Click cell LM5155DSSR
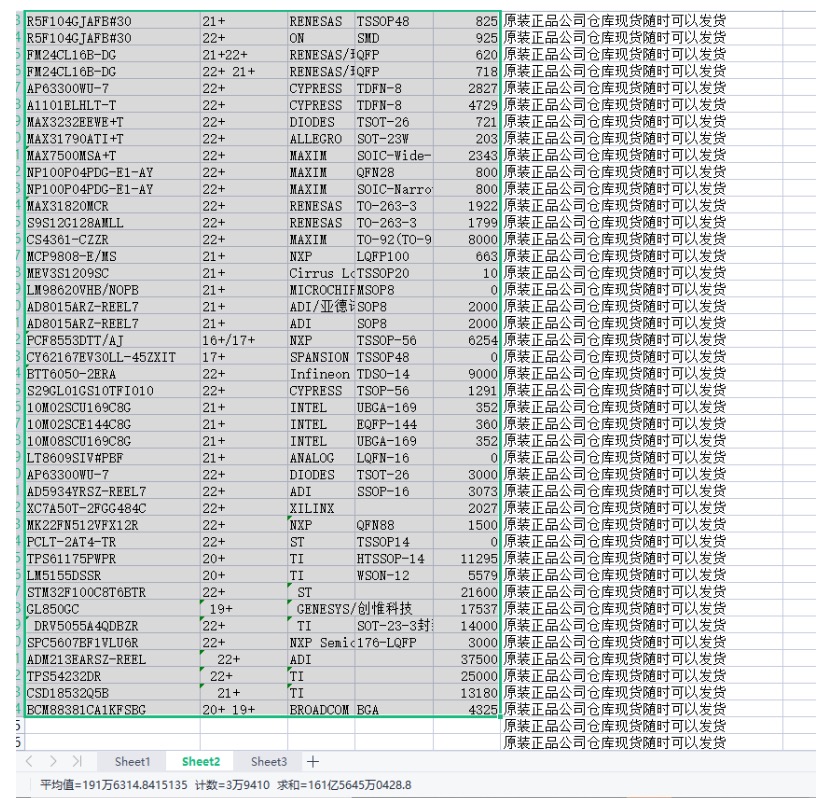The image size is (816, 798). tap(112, 576)
